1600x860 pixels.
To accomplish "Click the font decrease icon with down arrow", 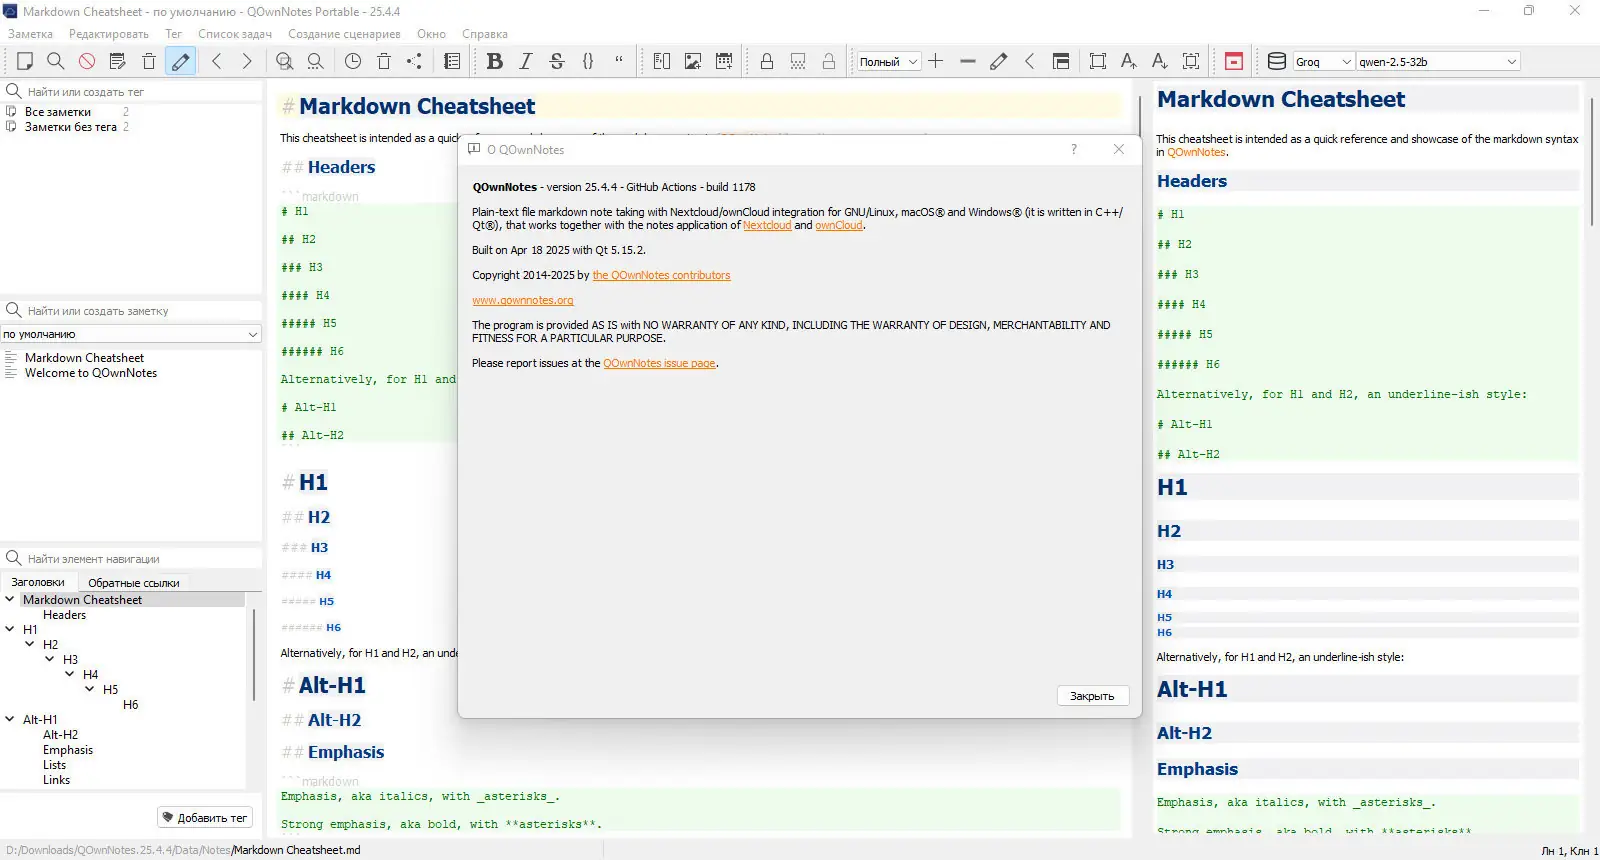I will (x=1160, y=61).
